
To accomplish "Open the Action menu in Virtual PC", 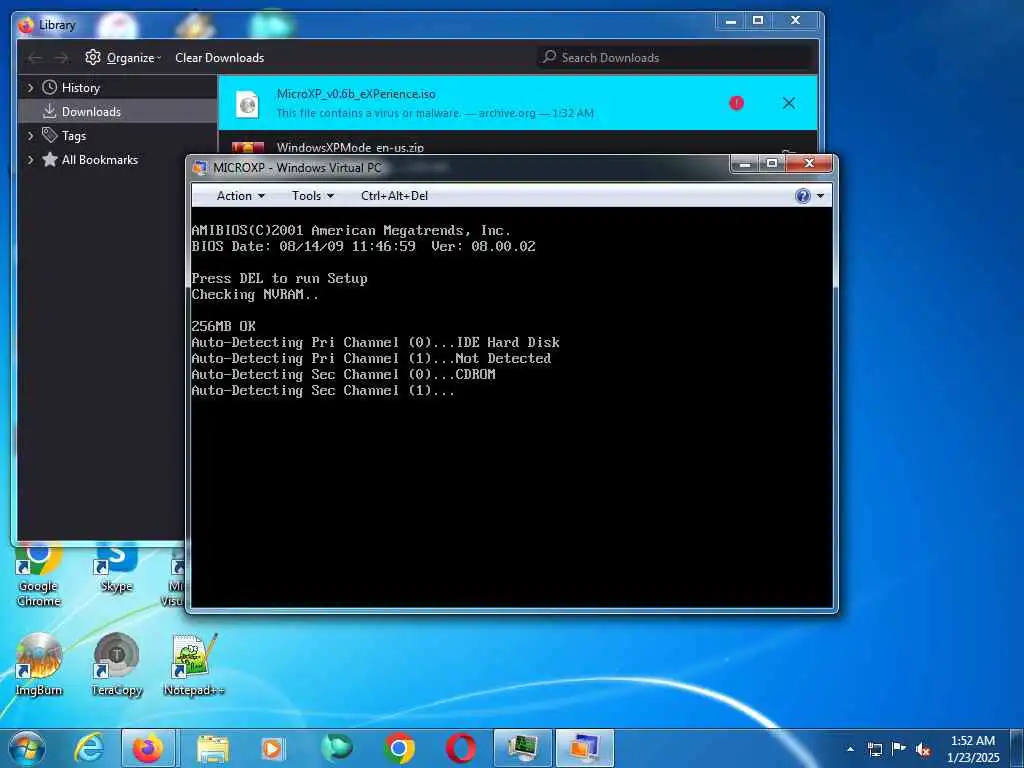I will point(240,196).
